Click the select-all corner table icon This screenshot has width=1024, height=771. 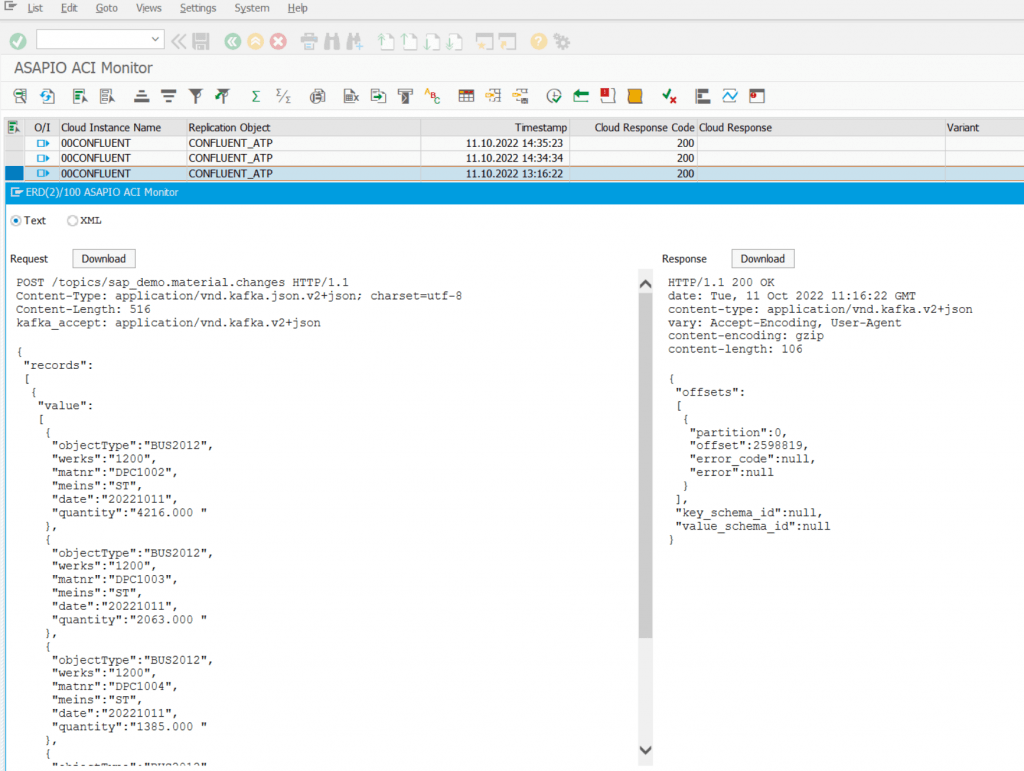13,127
